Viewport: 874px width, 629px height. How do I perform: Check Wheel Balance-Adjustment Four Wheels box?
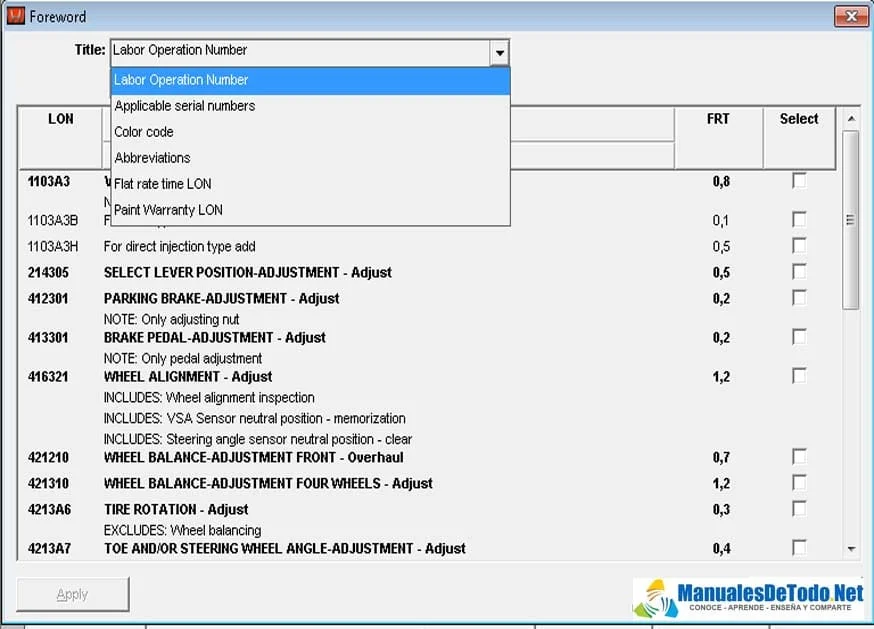tap(799, 482)
